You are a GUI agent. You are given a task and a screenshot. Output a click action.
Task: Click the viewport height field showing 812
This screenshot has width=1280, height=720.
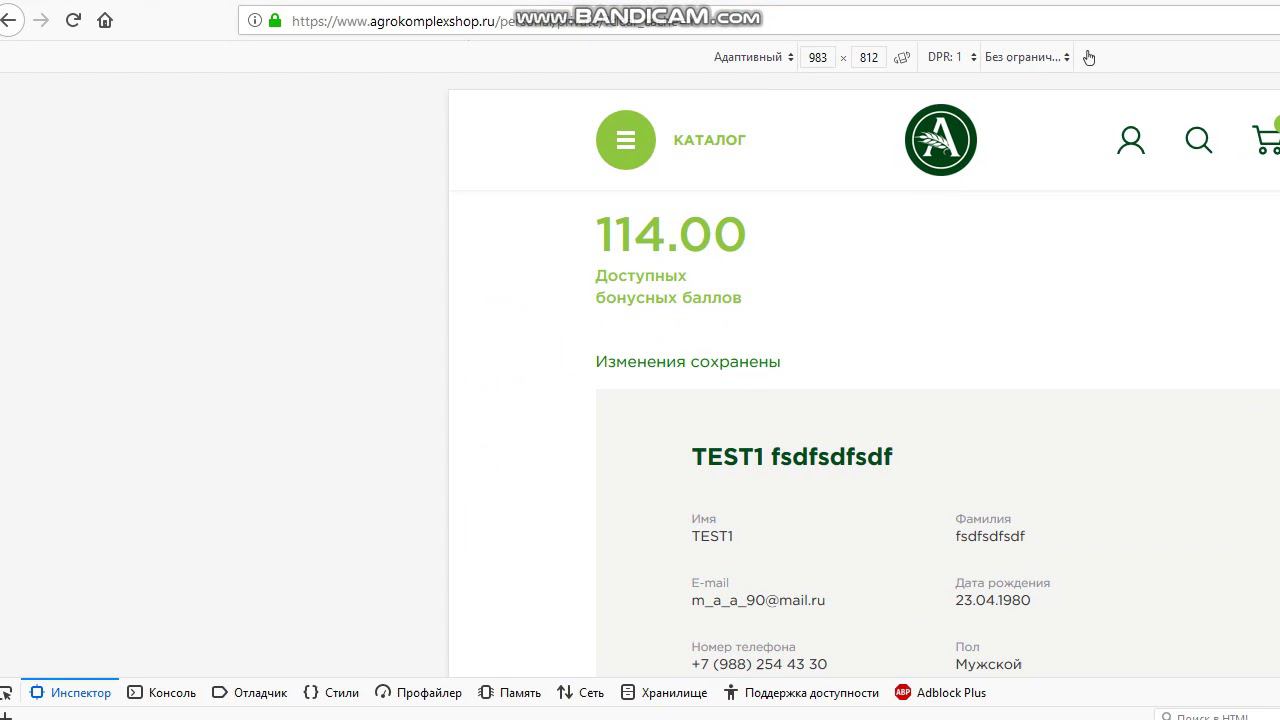pos(869,57)
